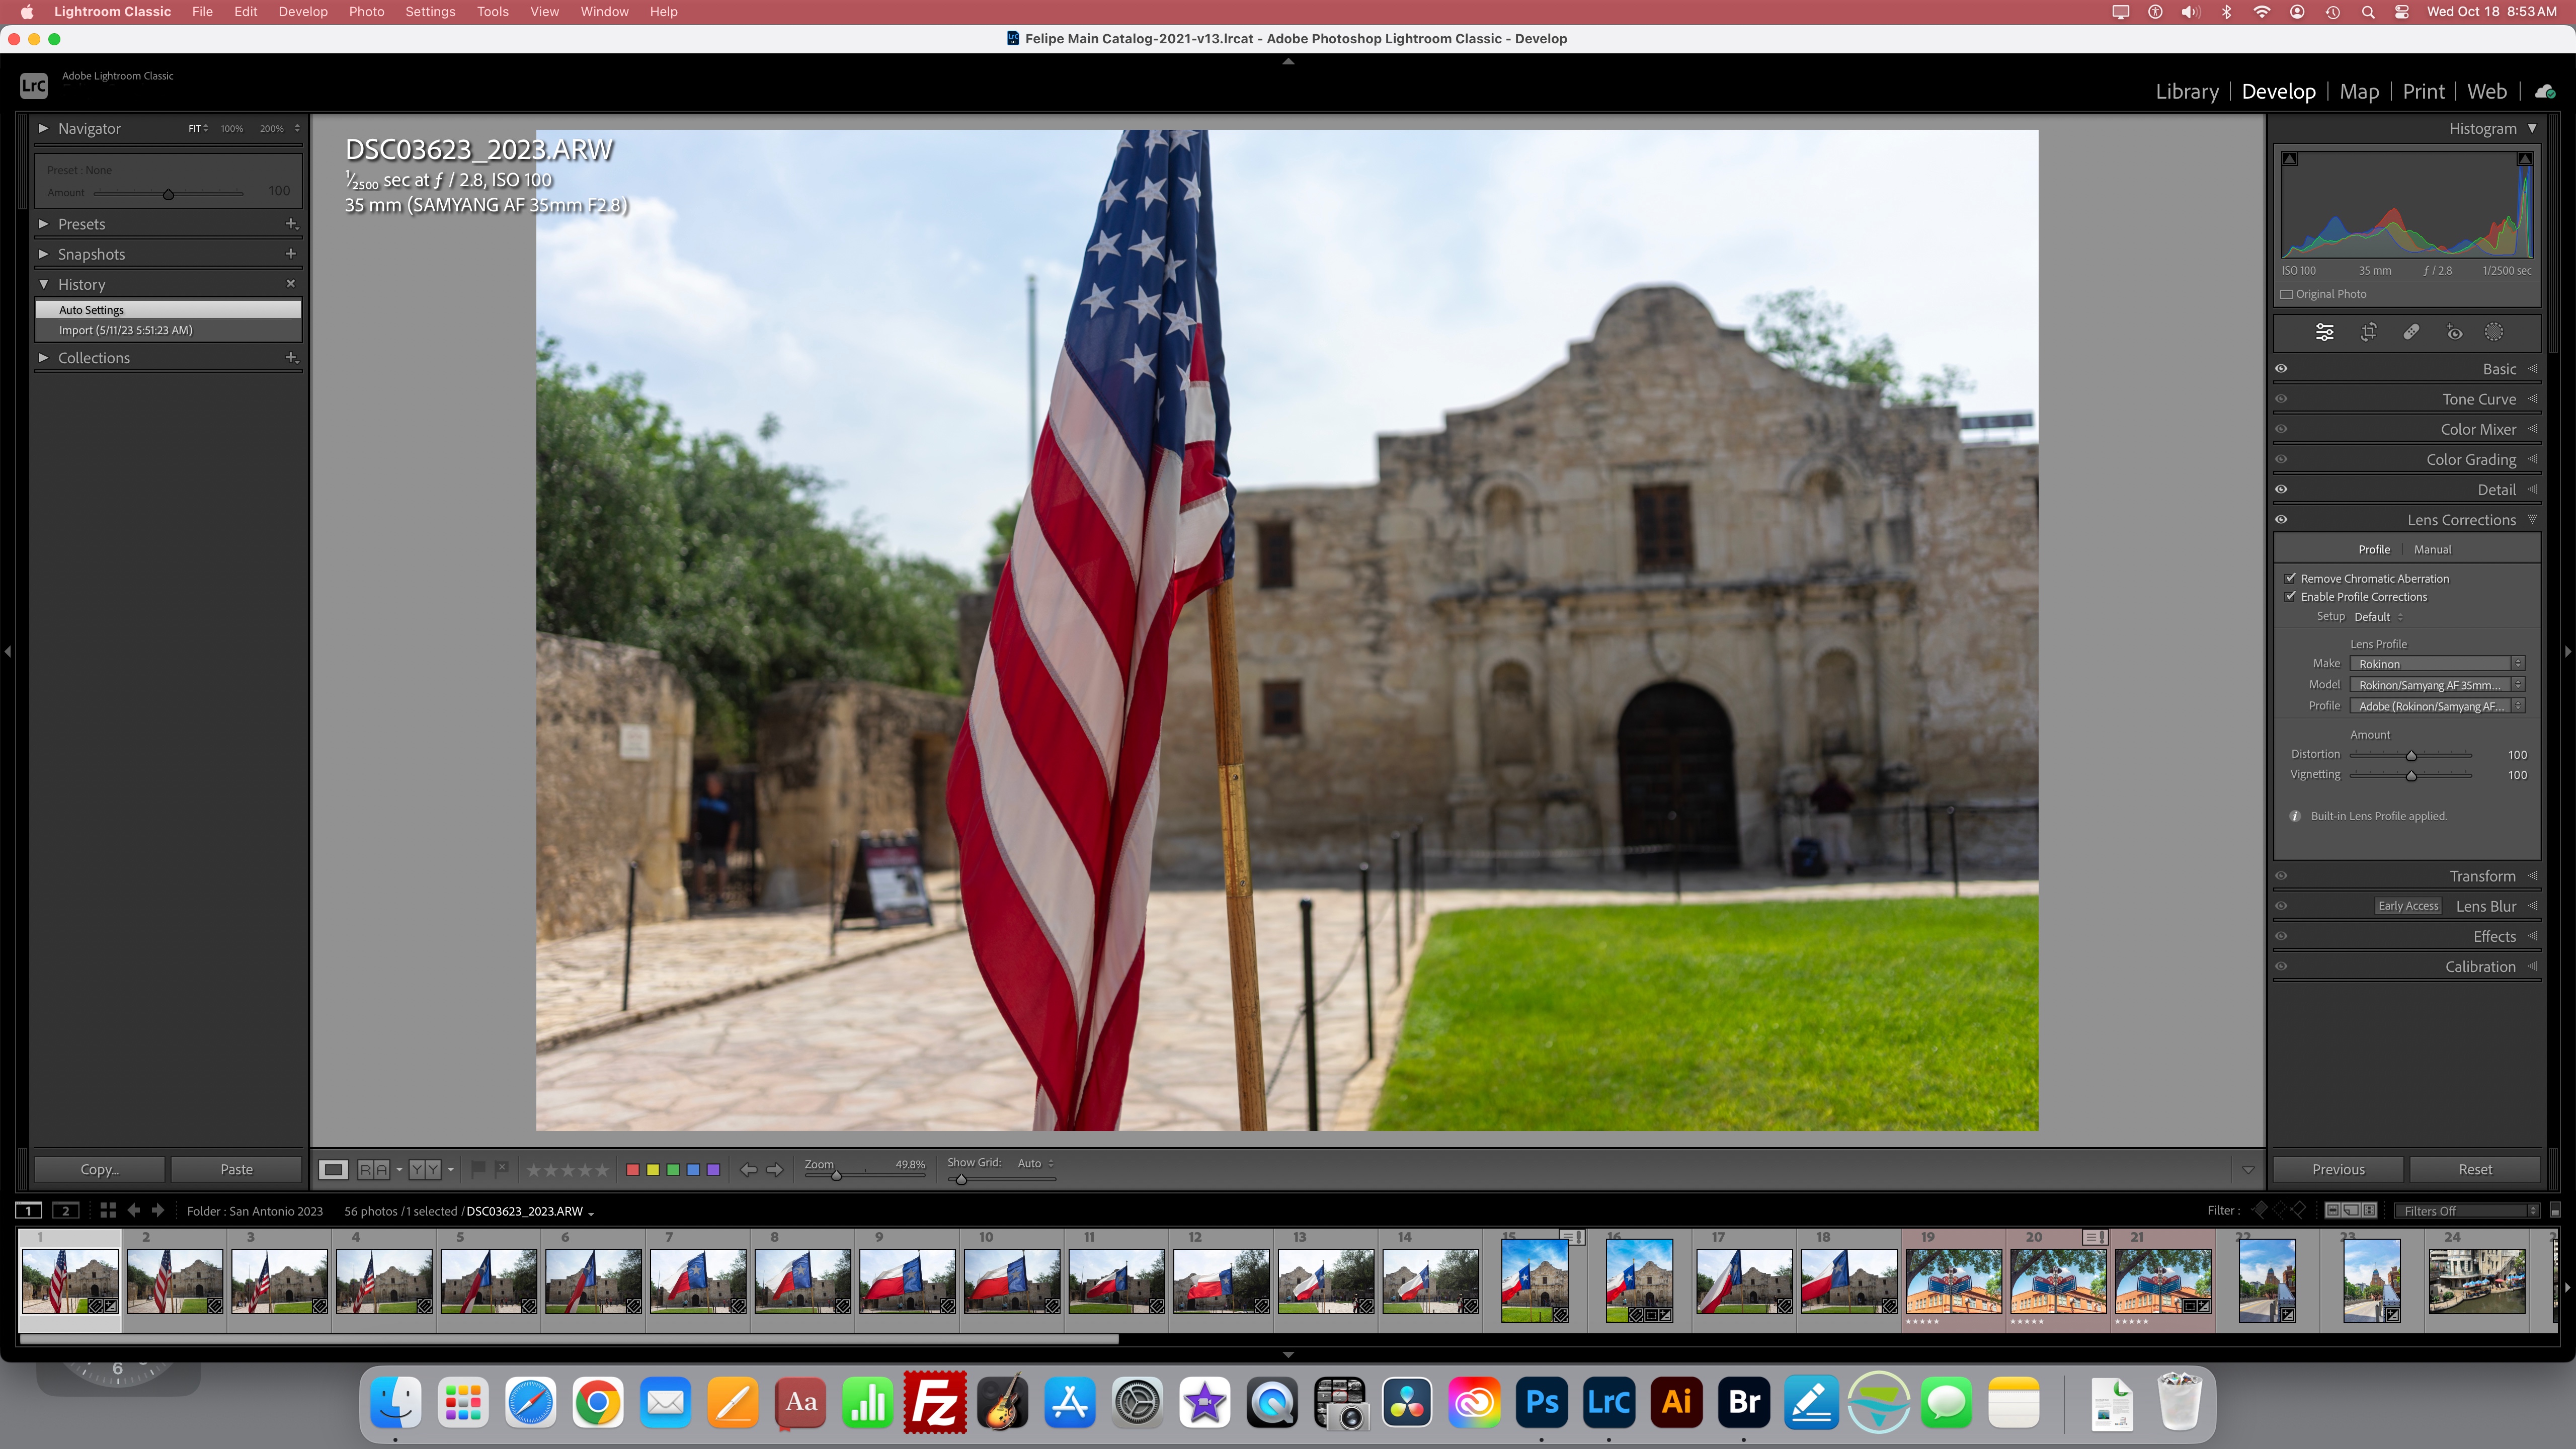The image size is (2576, 1449).
Task: Select the Crop overlay tool
Action: 2368,333
